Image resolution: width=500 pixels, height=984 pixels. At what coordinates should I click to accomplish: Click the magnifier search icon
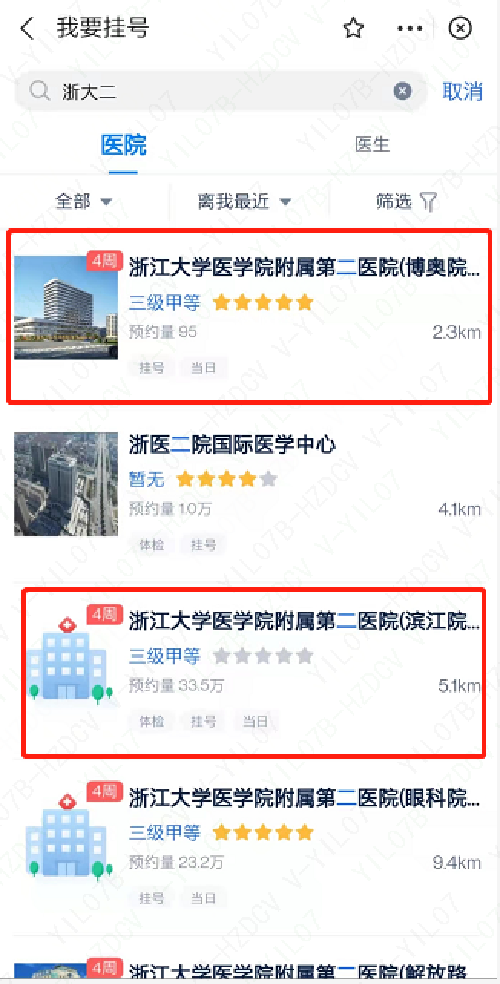coord(40,92)
